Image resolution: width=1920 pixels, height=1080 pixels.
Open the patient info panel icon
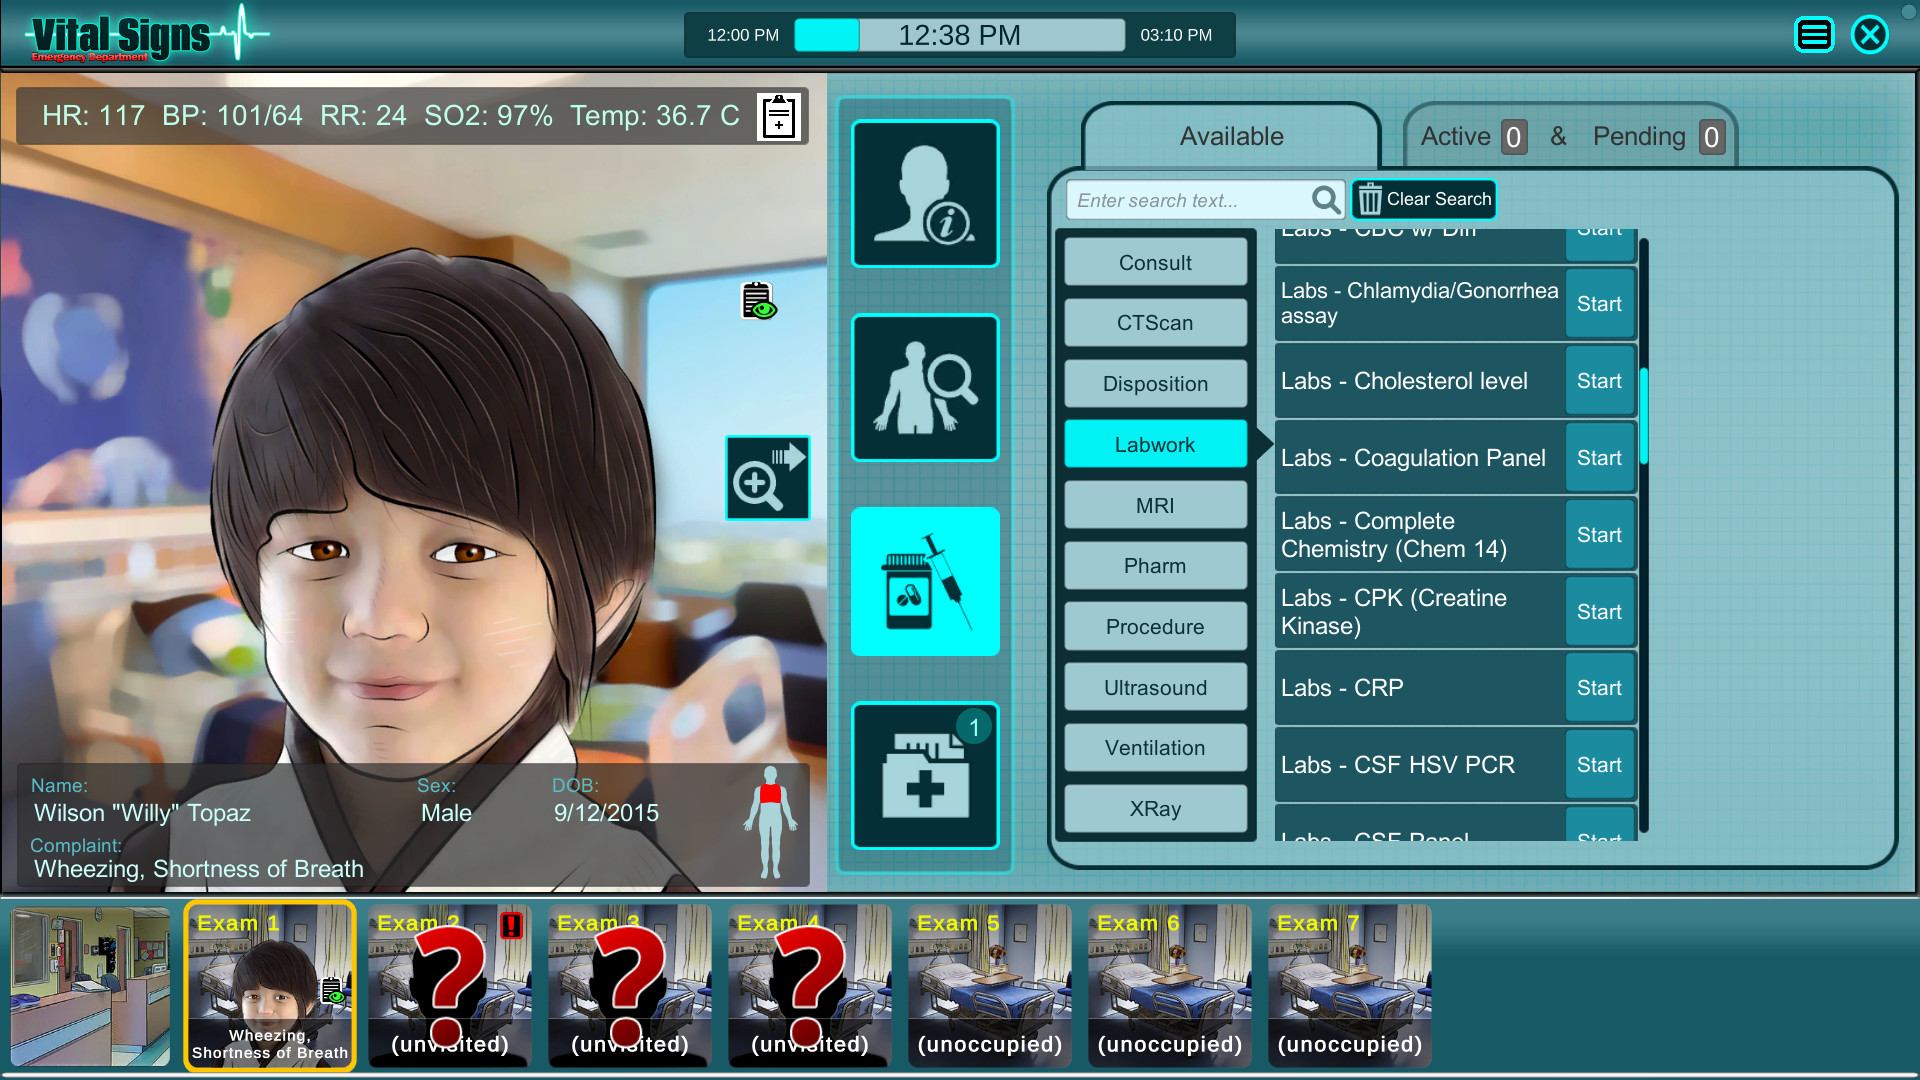point(924,193)
